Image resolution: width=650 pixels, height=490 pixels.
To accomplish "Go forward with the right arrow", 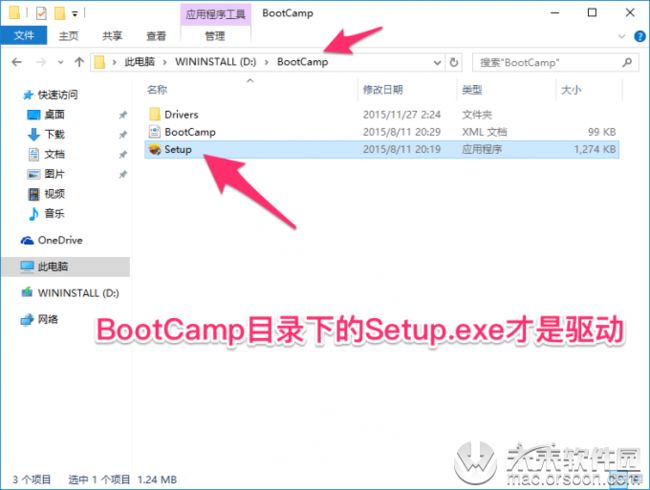I will point(41,62).
